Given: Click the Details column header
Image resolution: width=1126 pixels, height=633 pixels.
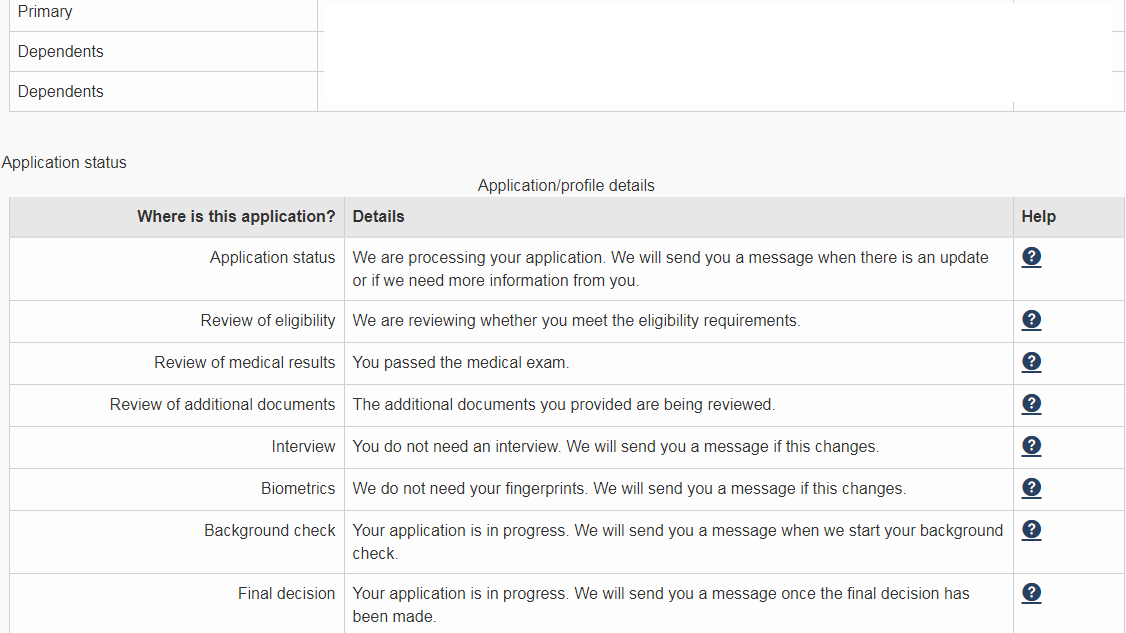Looking at the screenshot, I should 378,216.
